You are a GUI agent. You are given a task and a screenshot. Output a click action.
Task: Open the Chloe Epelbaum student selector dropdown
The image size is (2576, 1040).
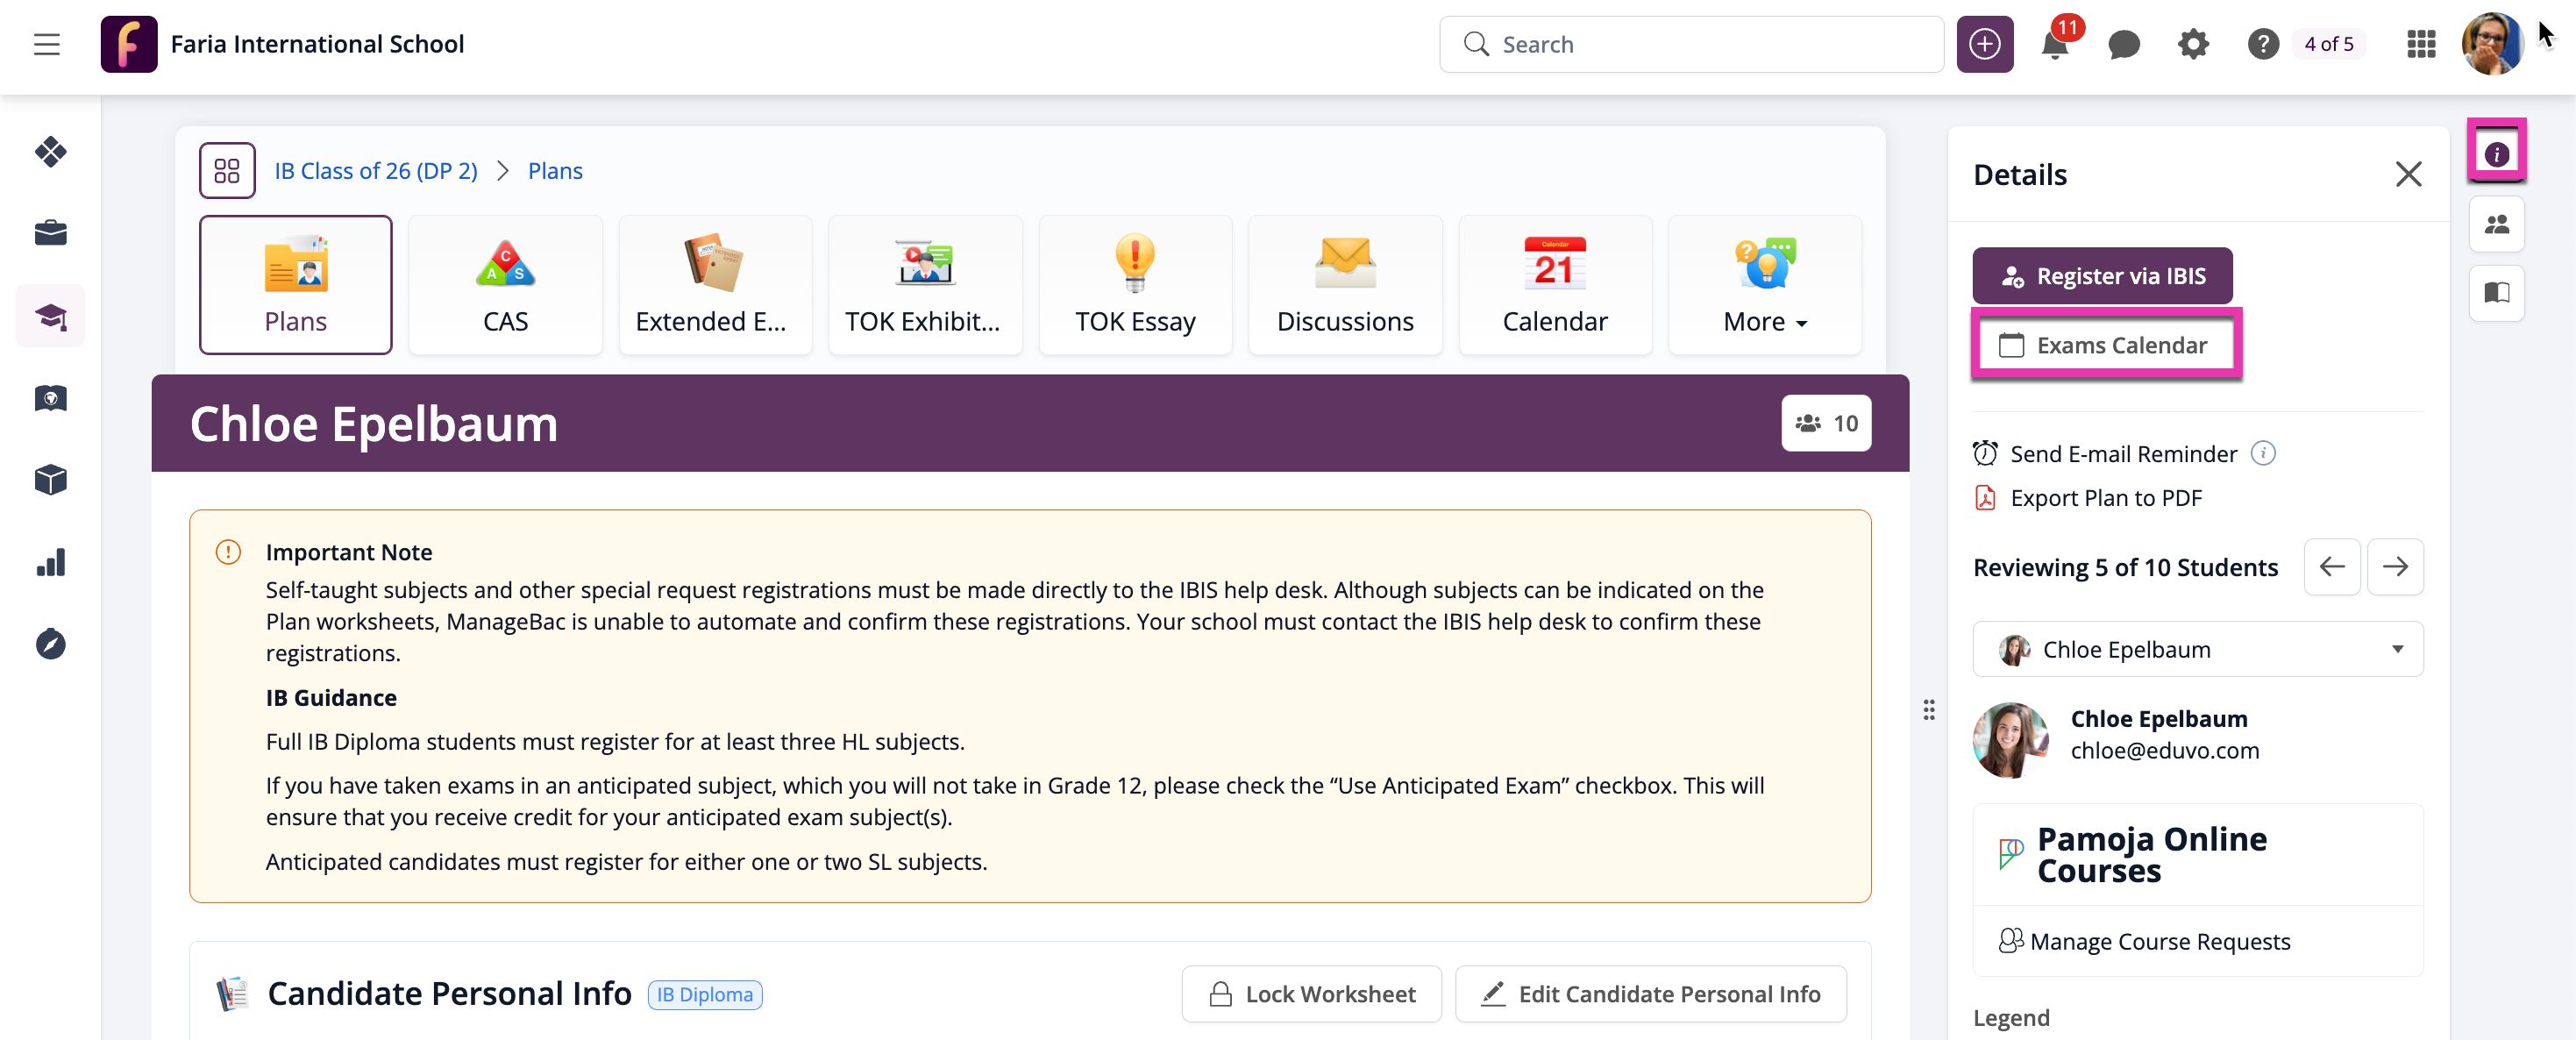pyautogui.click(x=2197, y=649)
